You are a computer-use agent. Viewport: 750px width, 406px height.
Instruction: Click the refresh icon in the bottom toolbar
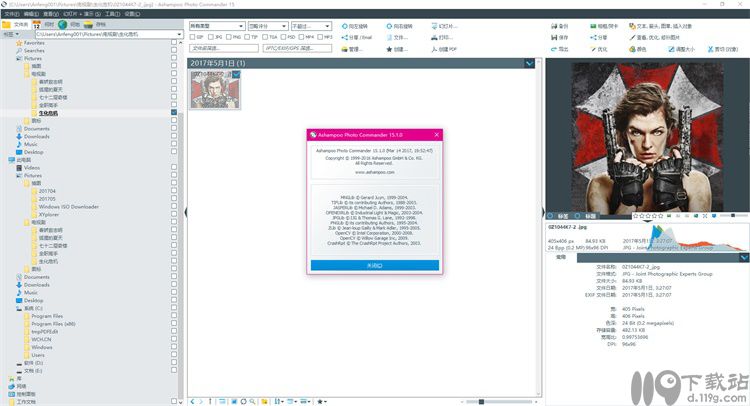tap(243, 401)
